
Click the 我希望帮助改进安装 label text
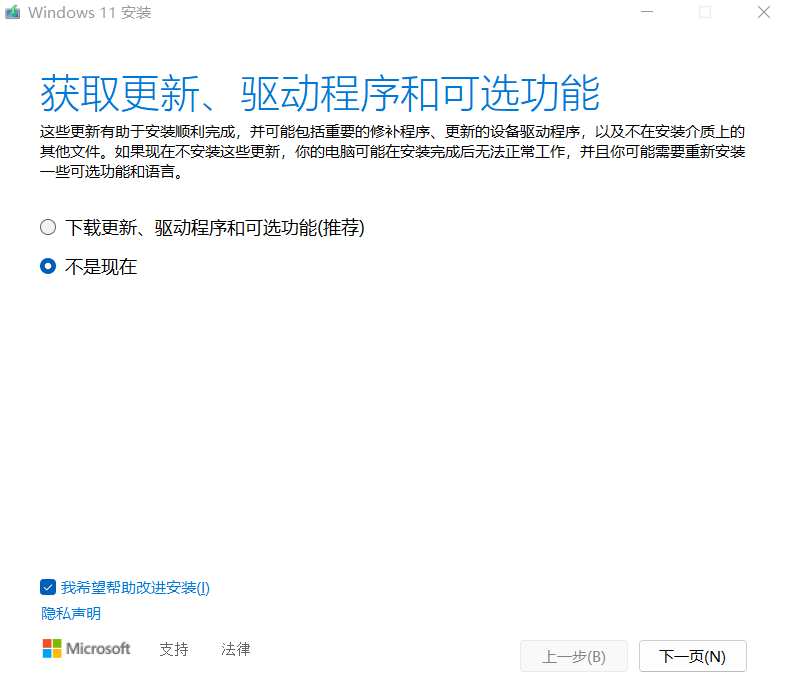tap(135, 587)
